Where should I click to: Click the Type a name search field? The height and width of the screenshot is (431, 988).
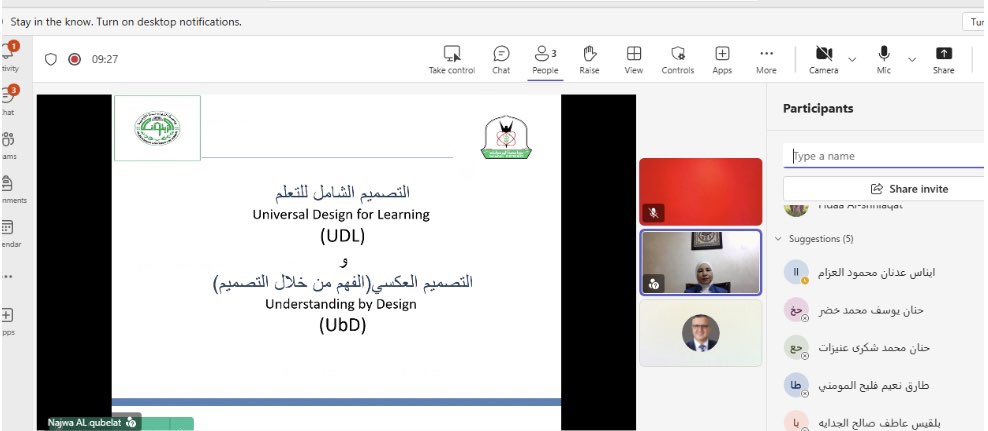pos(883,156)
